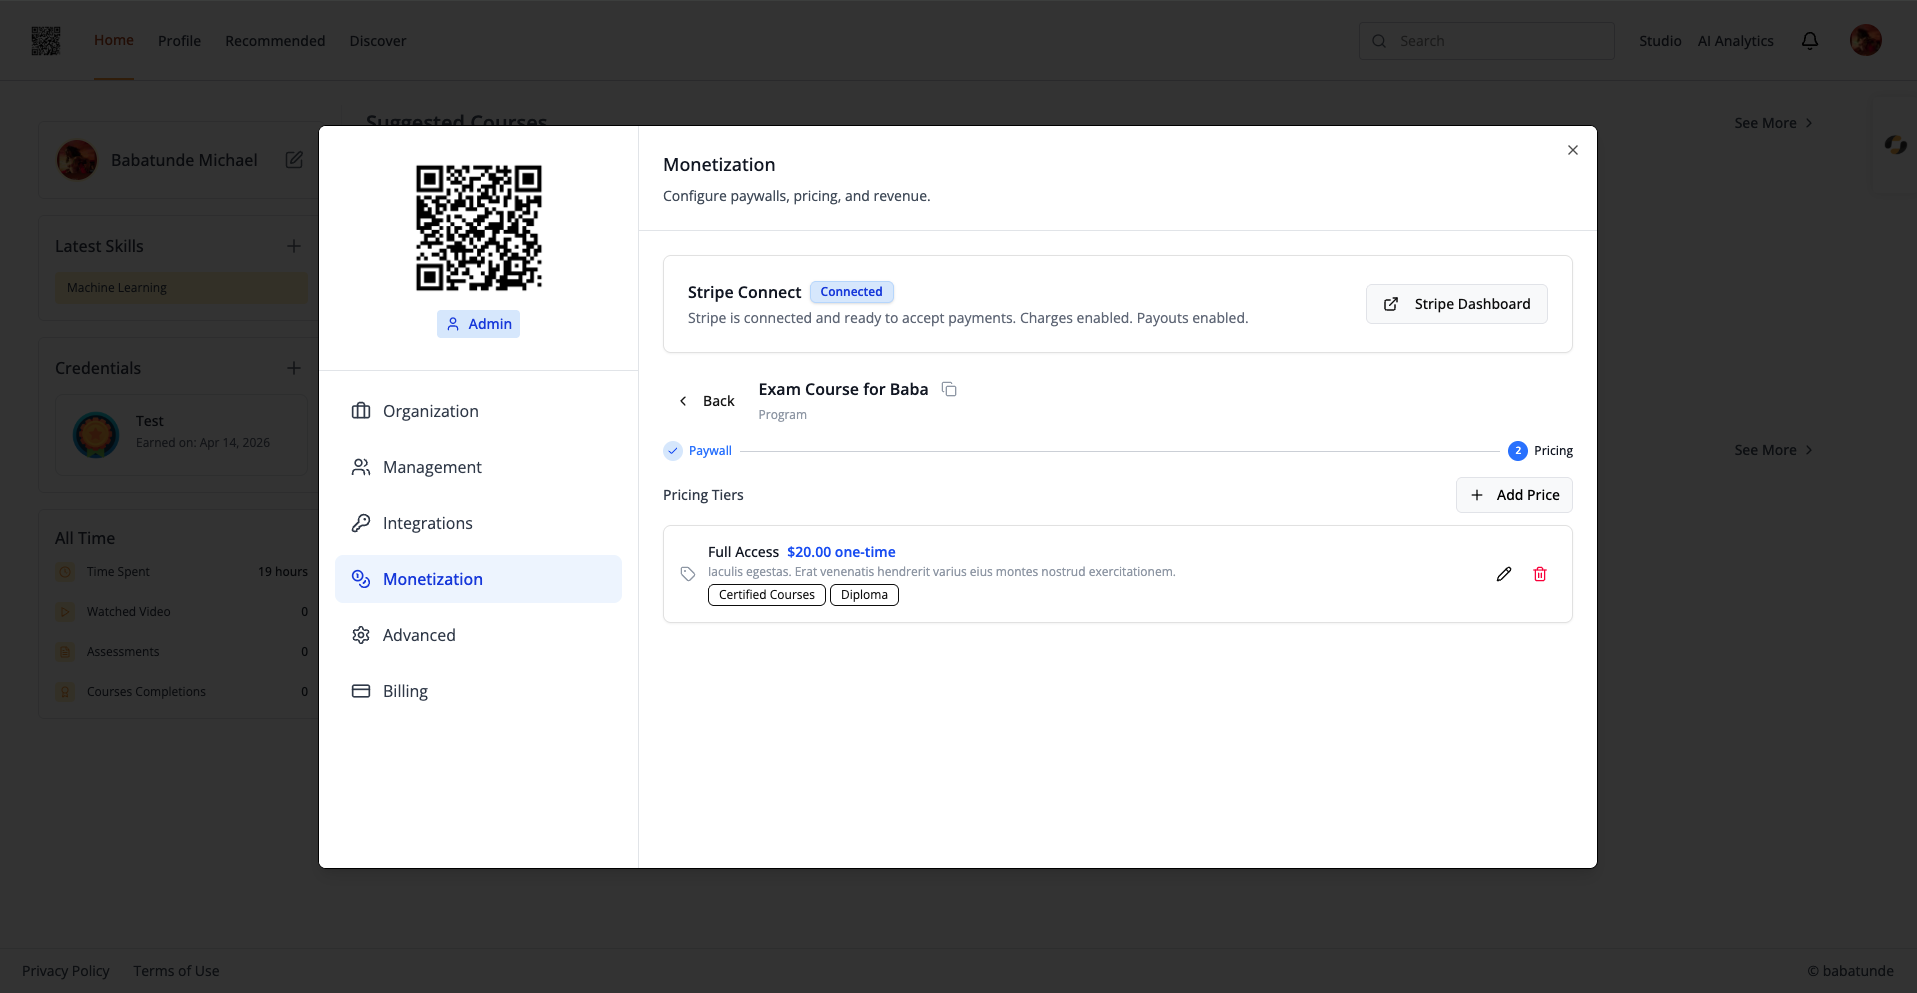Go Back from the pricing view

(707, 401)
